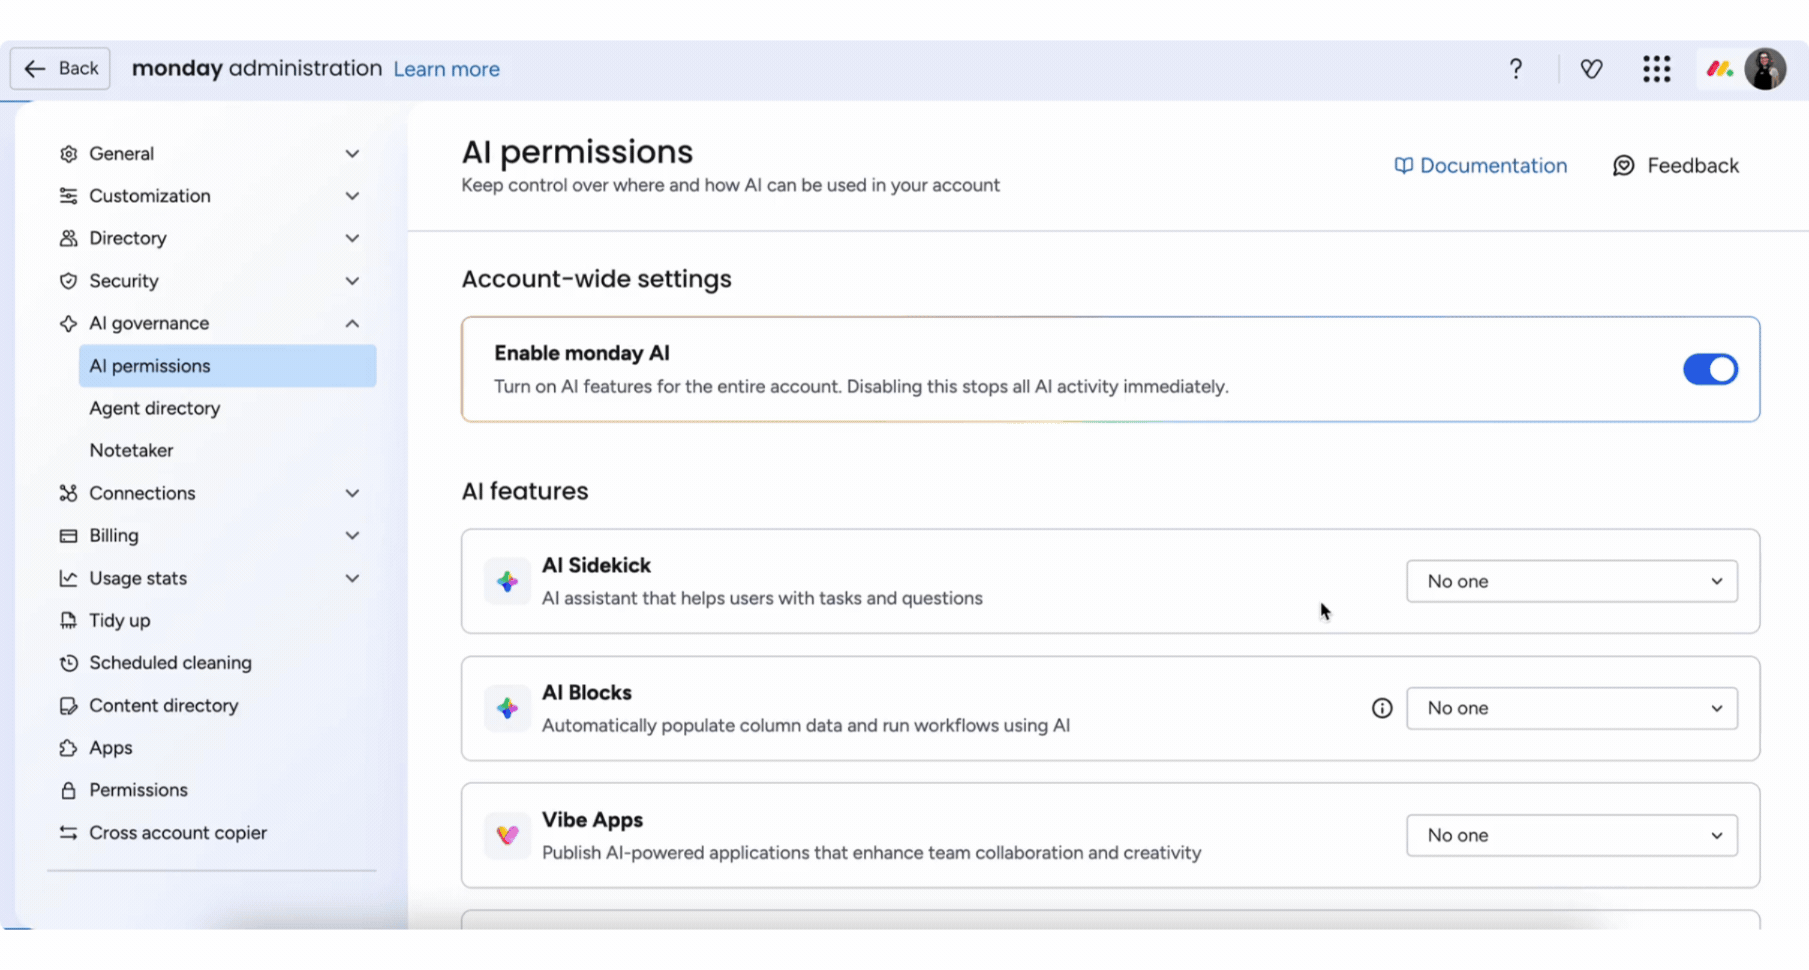Select AI permissions in the sidebar
This screenshot has width=1809, height=970.
pyautogui.click(x=227, y=366)
